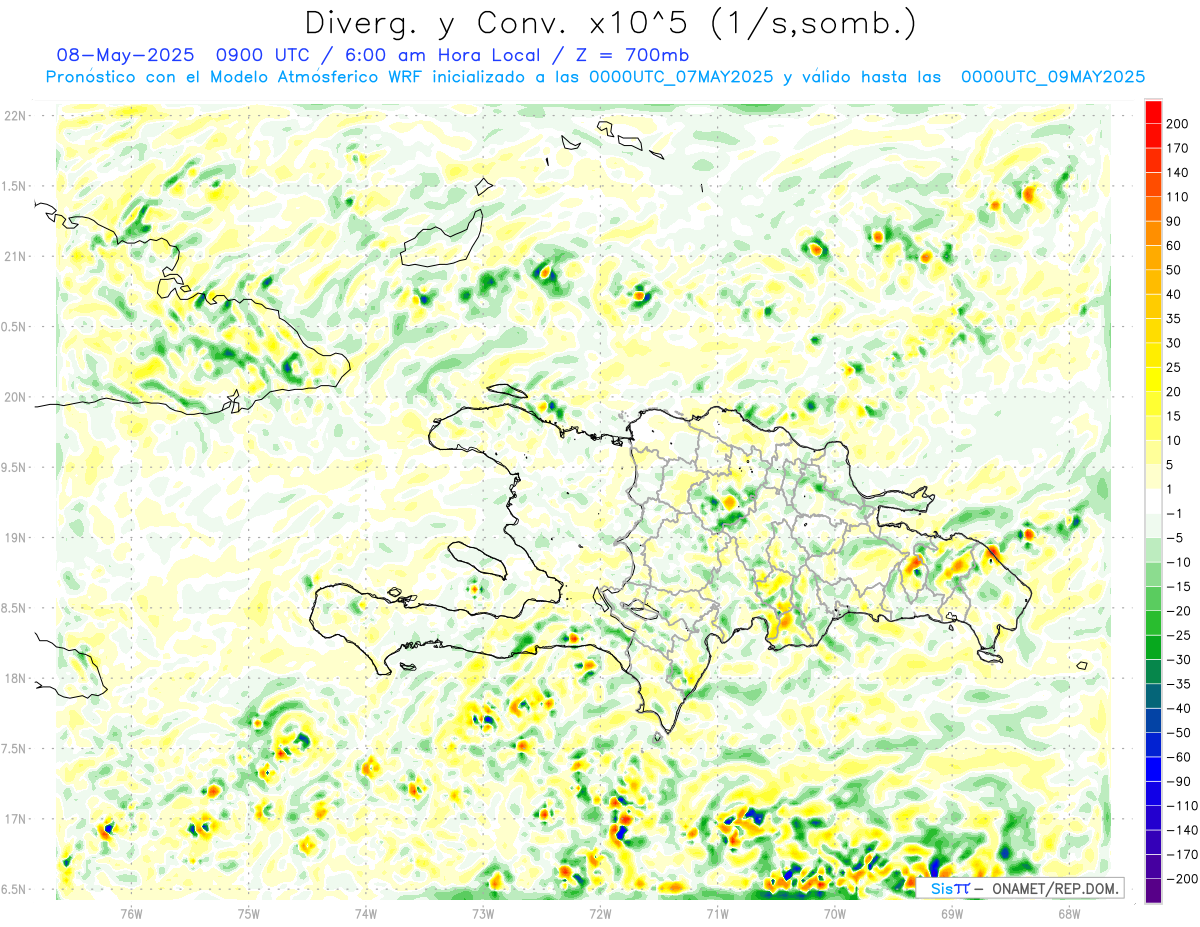Click the positive "140" colorbar label
Viewport: 1200px width, 927px height.
[x=1178, y=172]
